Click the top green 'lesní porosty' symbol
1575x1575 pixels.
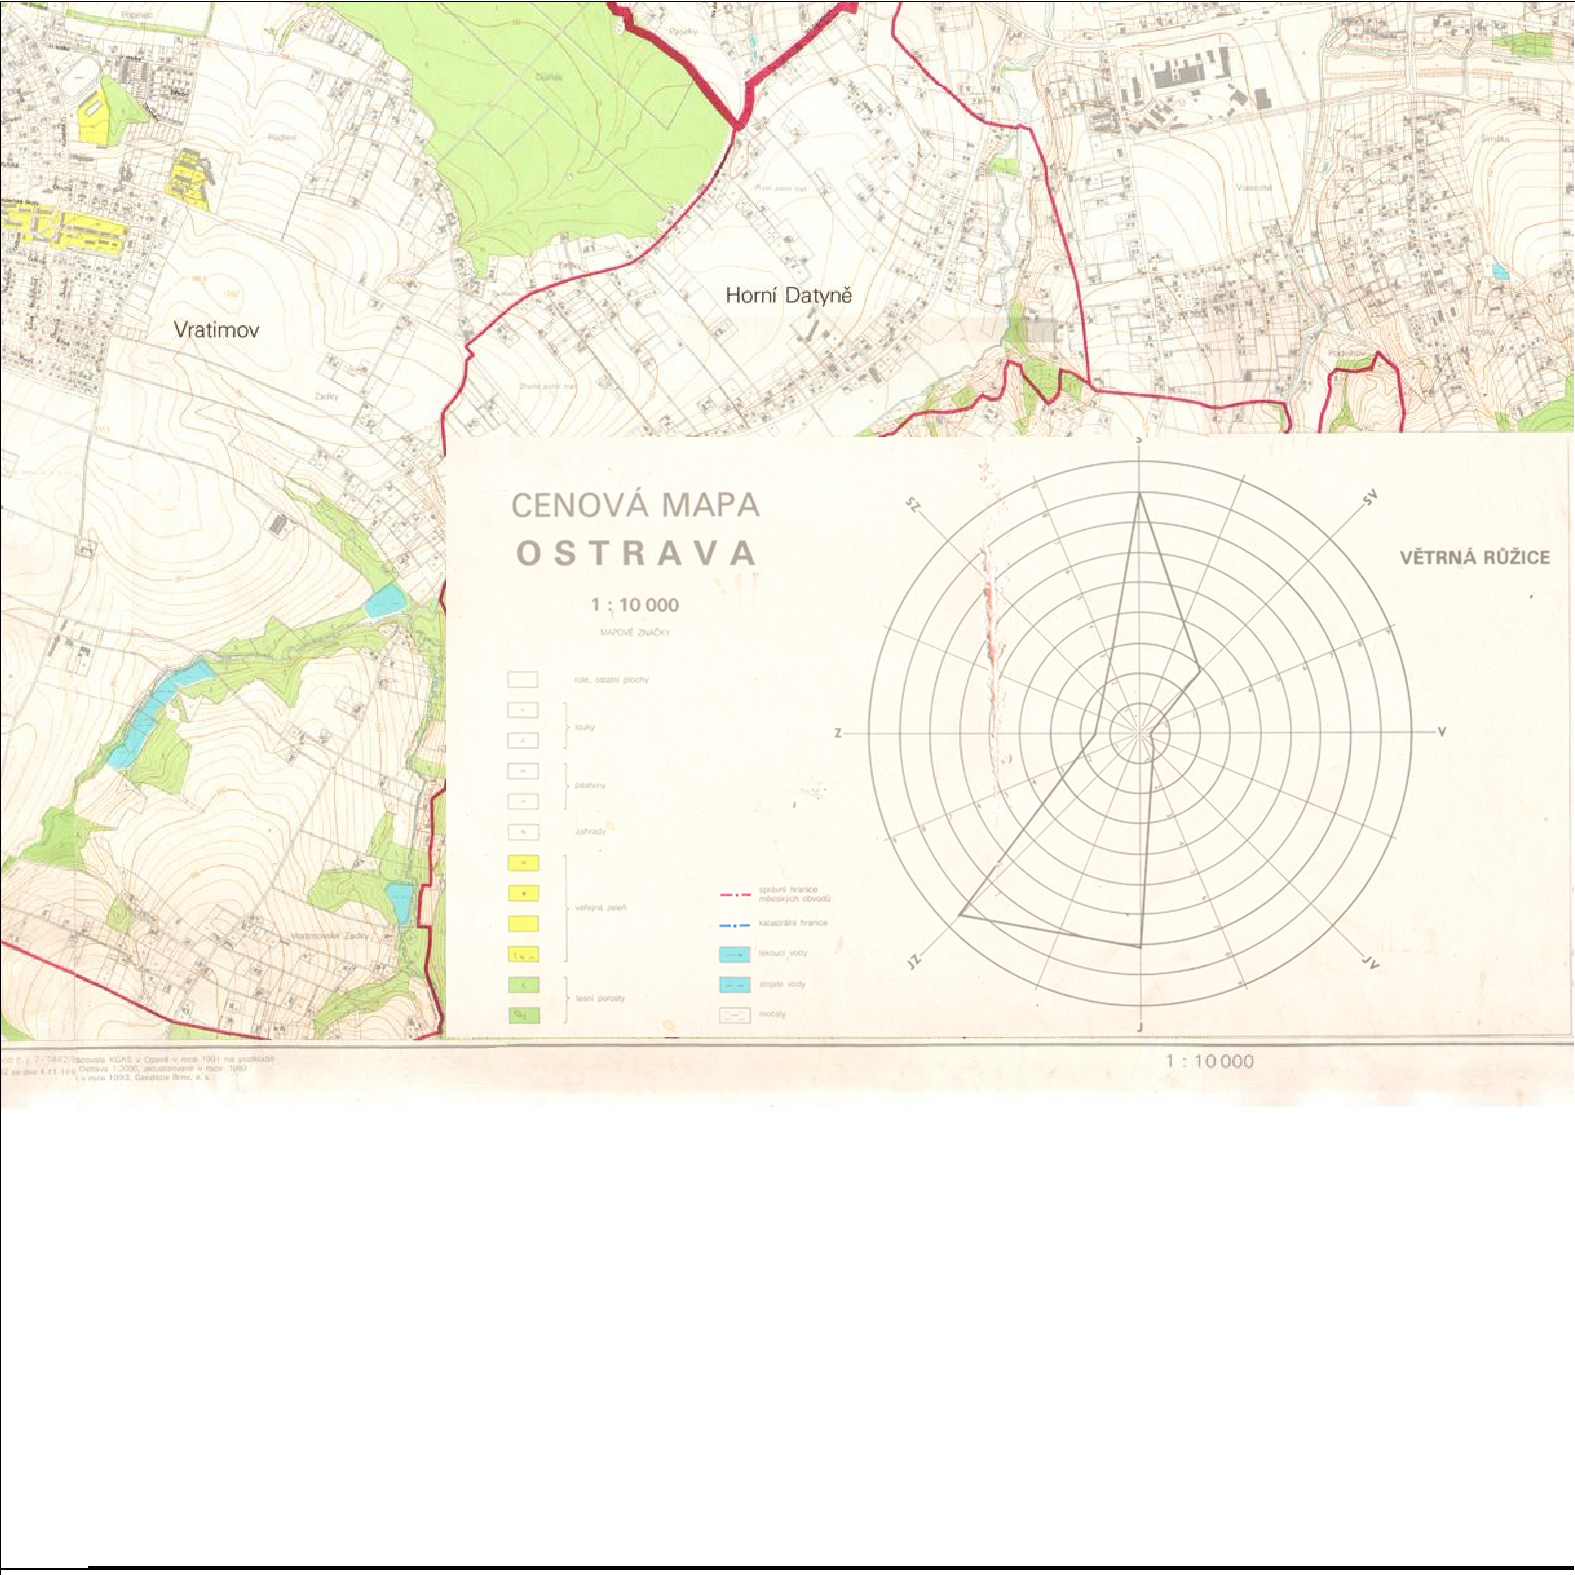(523, 985)
